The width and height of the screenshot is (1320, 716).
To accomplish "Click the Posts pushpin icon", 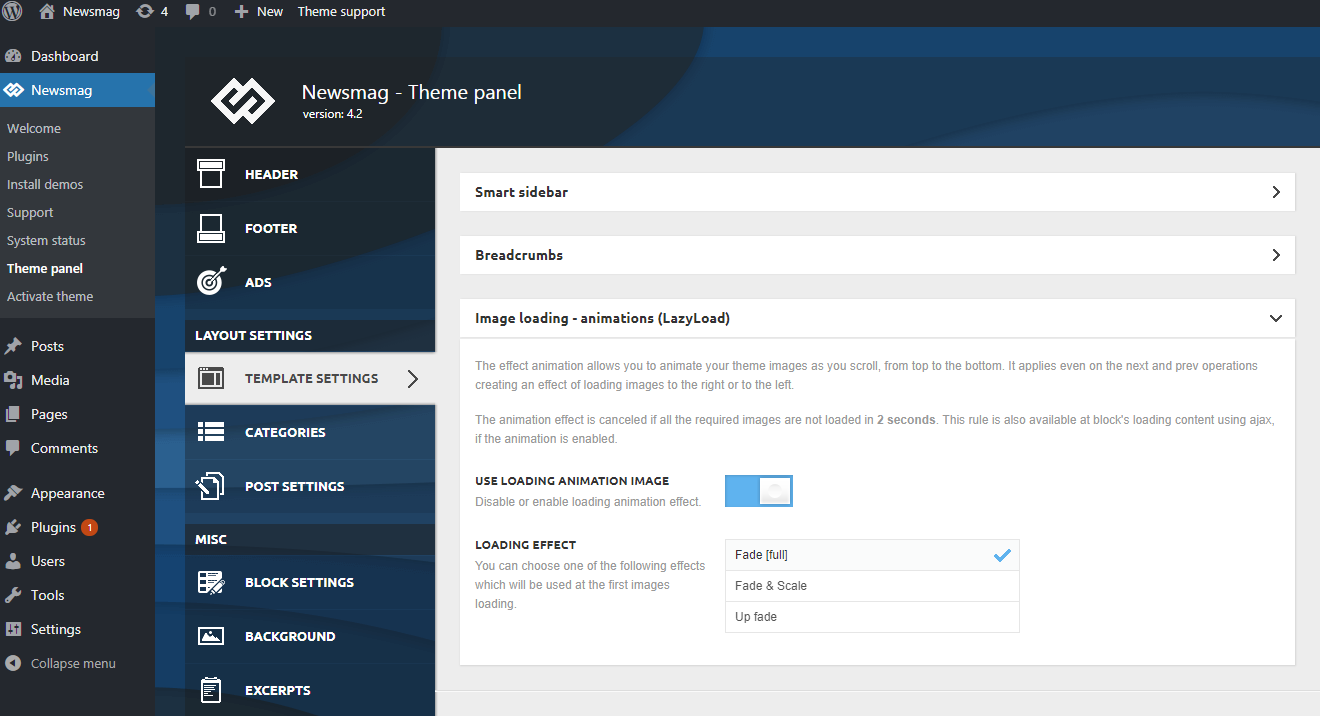I will pos(13,346).
